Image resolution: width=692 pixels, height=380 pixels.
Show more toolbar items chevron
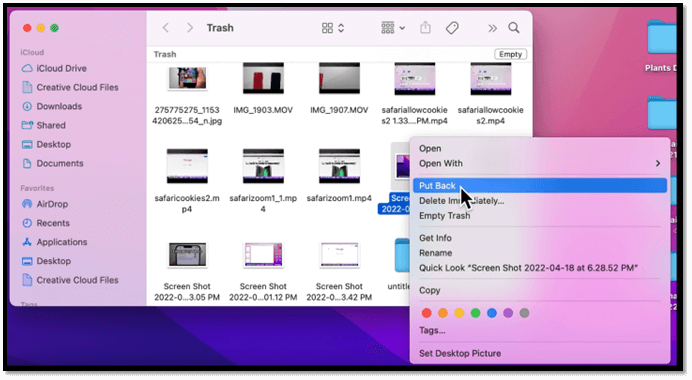coord(492,28)
